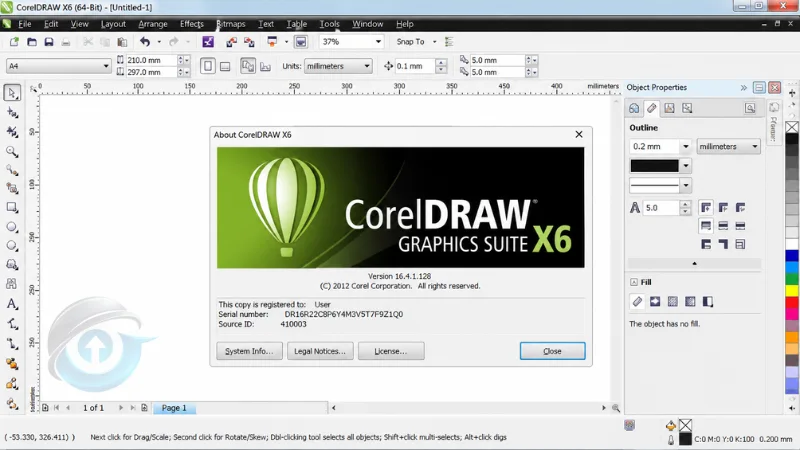Select the Freehand tool in the toolbox
Image resolution: width=800 pixels, height=450 pixels.
[x=12, y=170]
